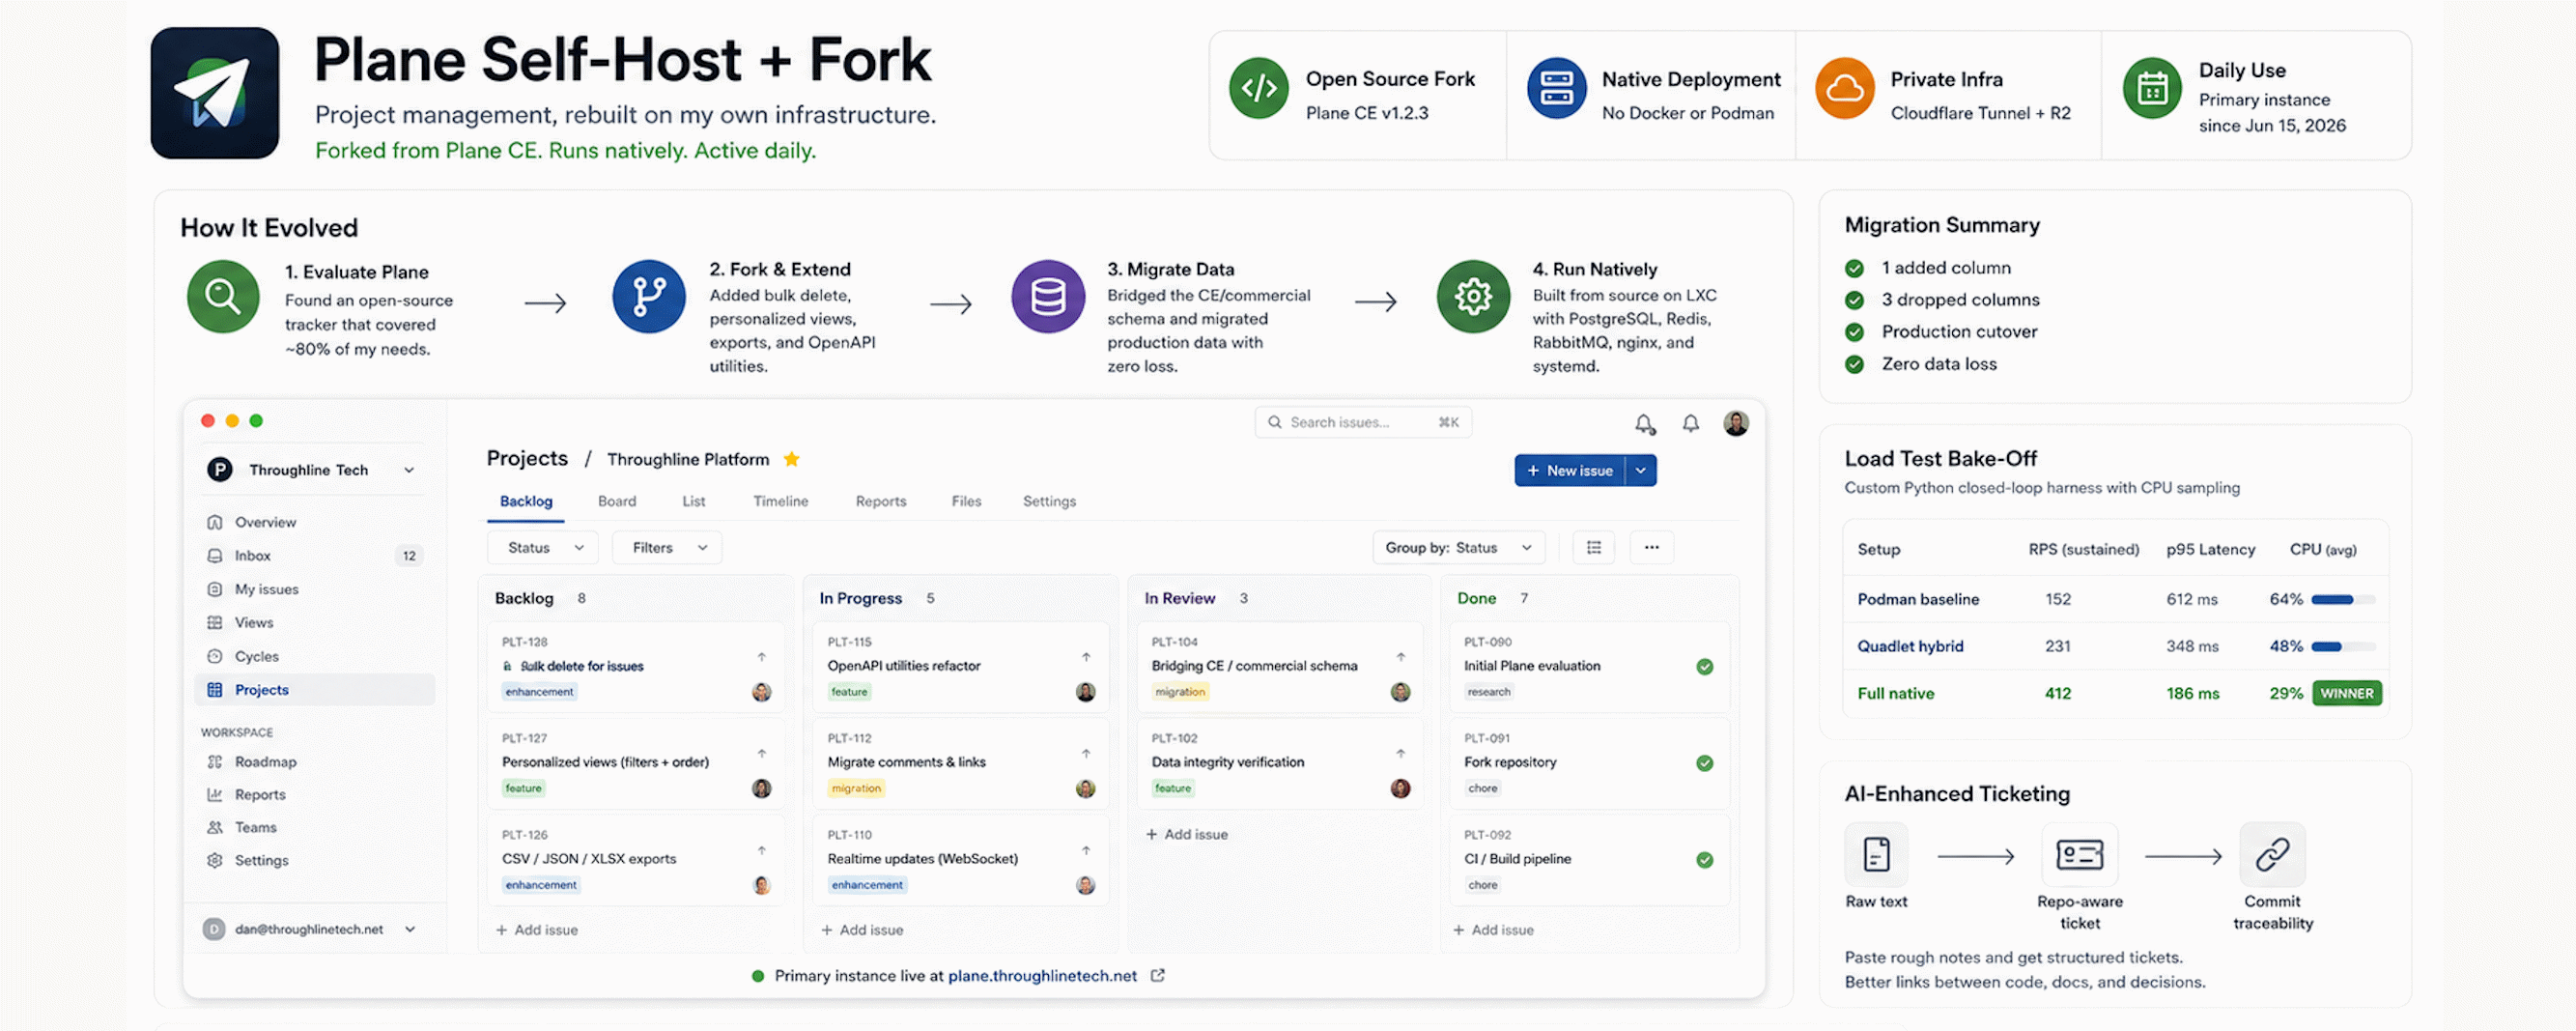This screenshot has width=2576, height=1031.
Task: Open the Inbox sidebar item
Action: pyautogui.click(x=314, y=556)
